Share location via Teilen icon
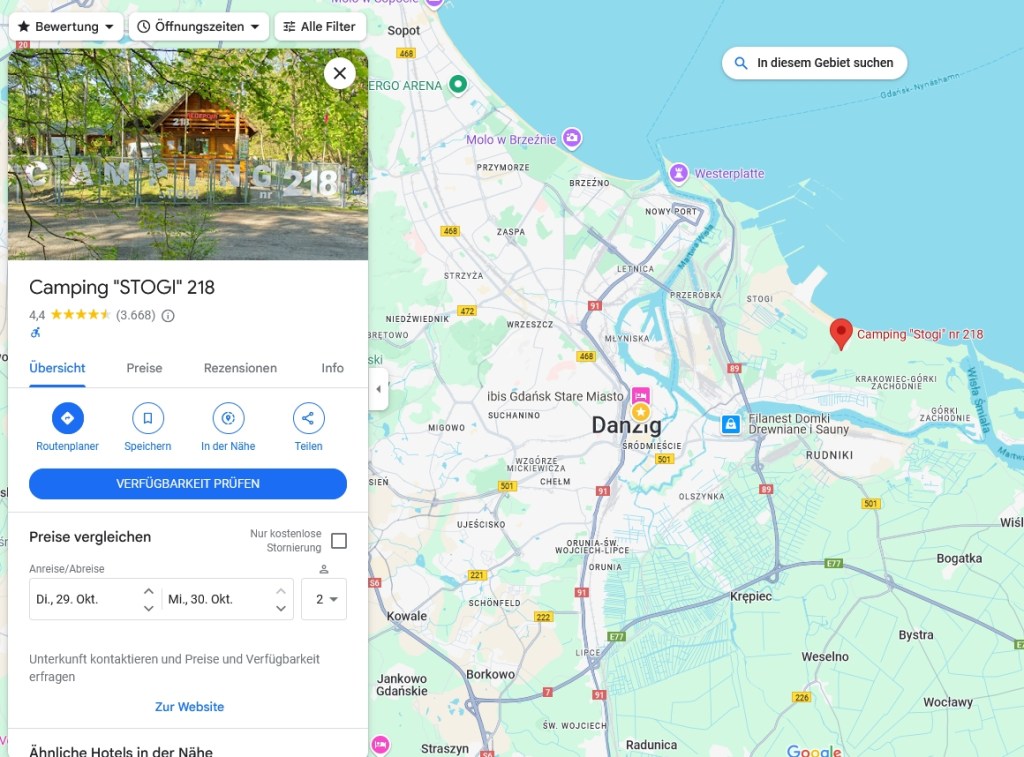This screenshot has width=1024, height=757. [308, 418]
